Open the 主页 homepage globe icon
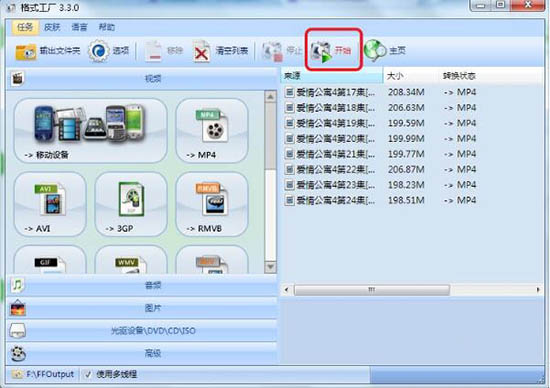This screenshot has height=388, width=550. 375,51
